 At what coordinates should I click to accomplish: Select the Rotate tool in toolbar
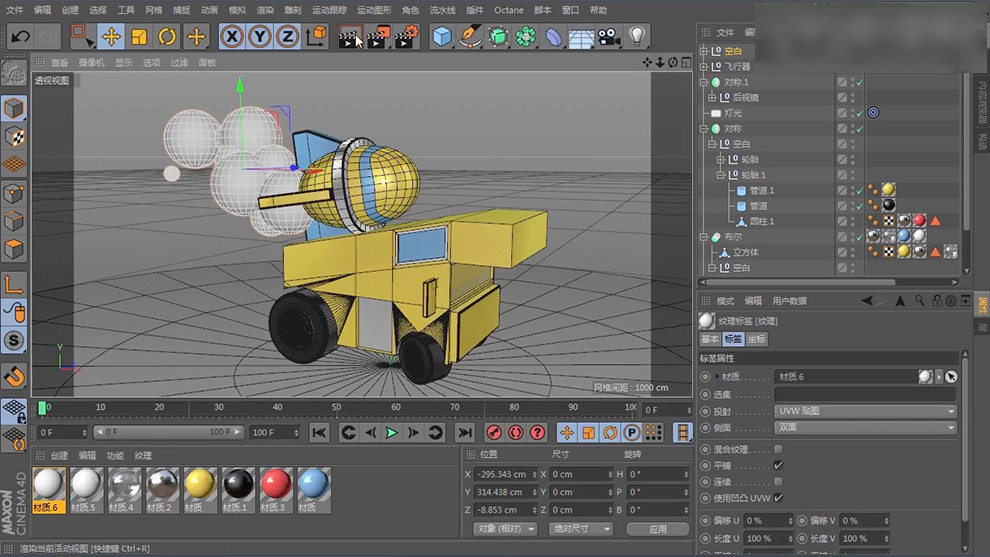pyautogui.click(x=167, y=37)
